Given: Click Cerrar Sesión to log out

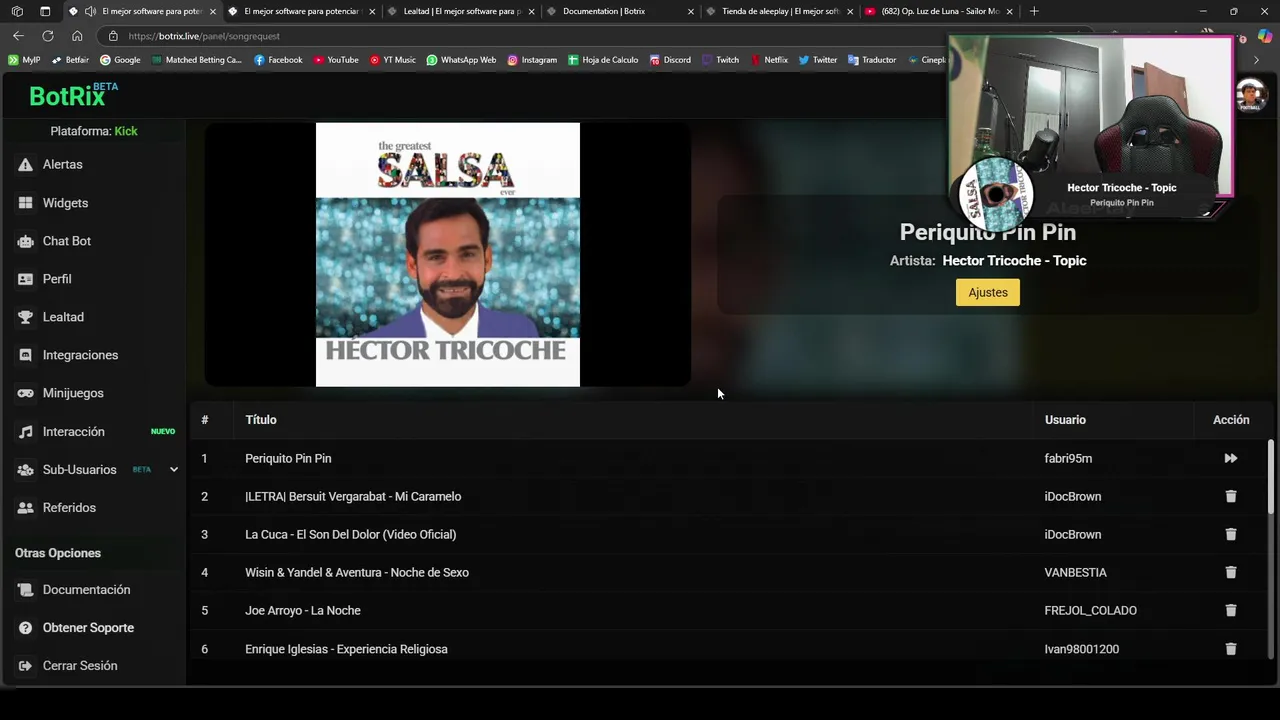Looking at the screenshot, I should 80,666.
